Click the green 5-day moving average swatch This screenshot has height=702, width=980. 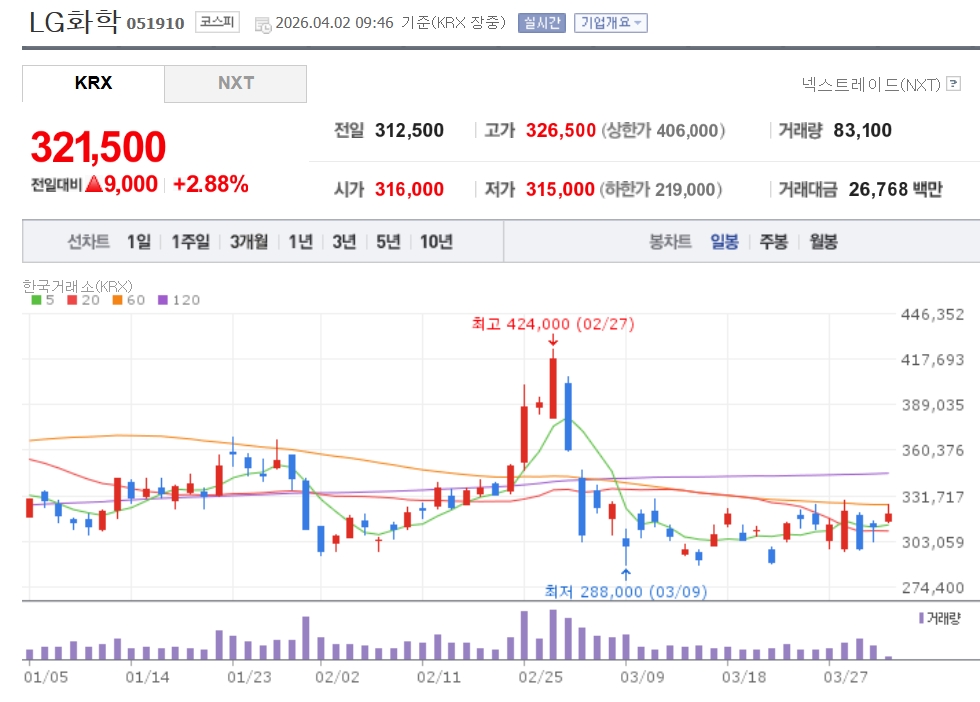[x=36, y=300]
